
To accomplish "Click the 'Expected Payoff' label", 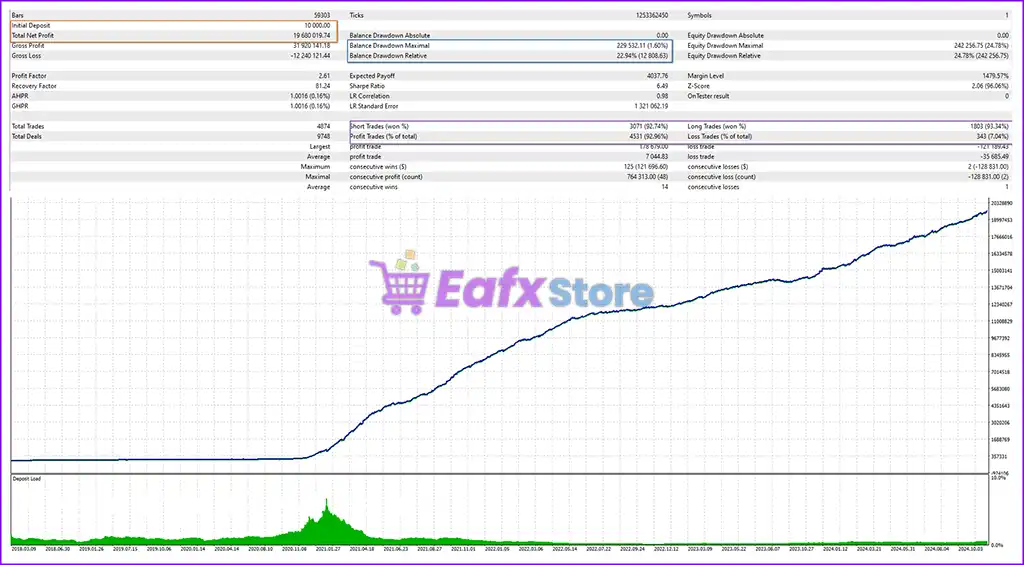I will click(x=372, y=76).
